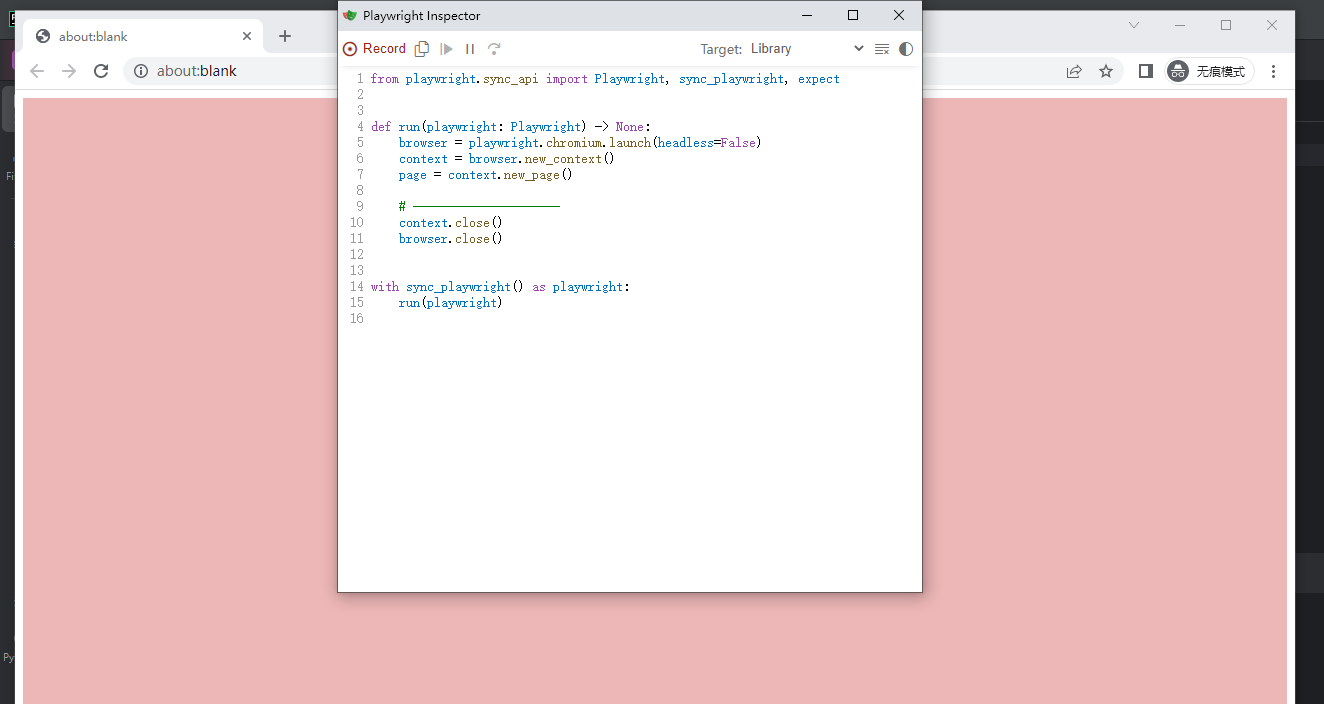
Task: Copy generated code with the copy icon
Action: point(422,48)
